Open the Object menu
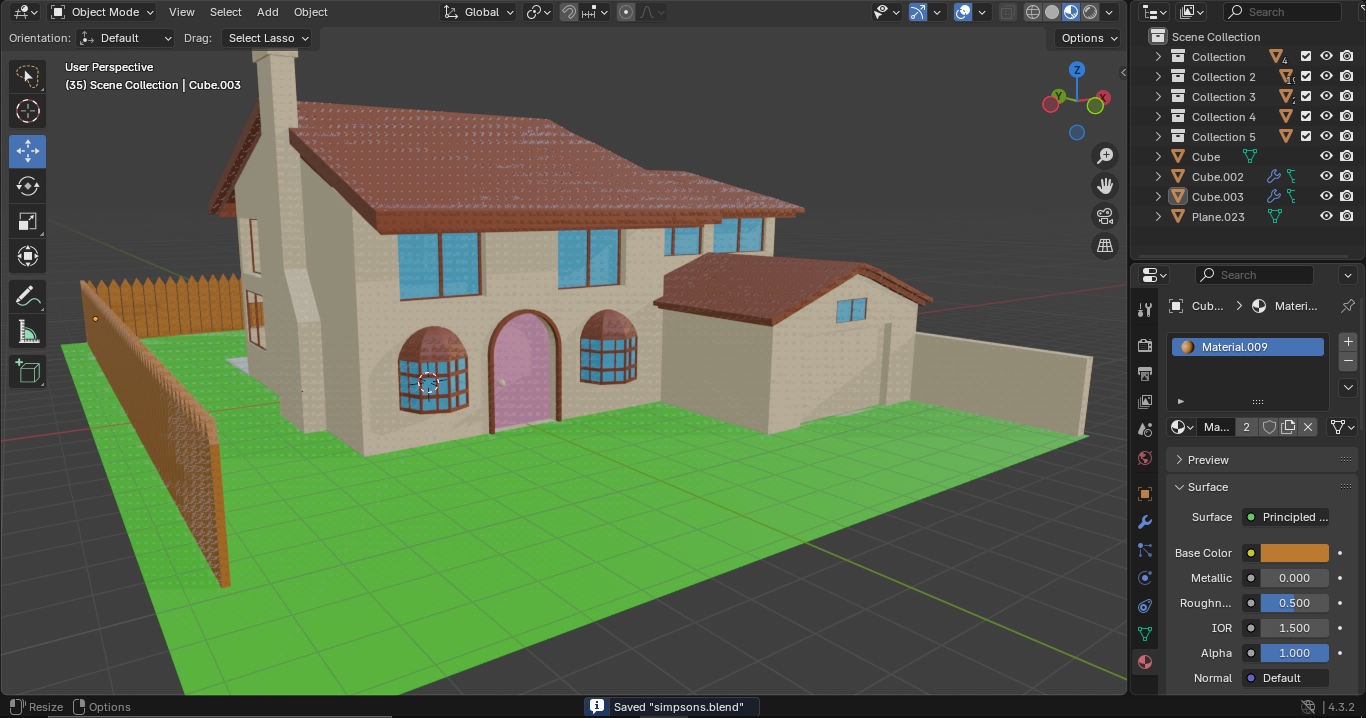This screenshot has height=718, width=1366. 311,12
